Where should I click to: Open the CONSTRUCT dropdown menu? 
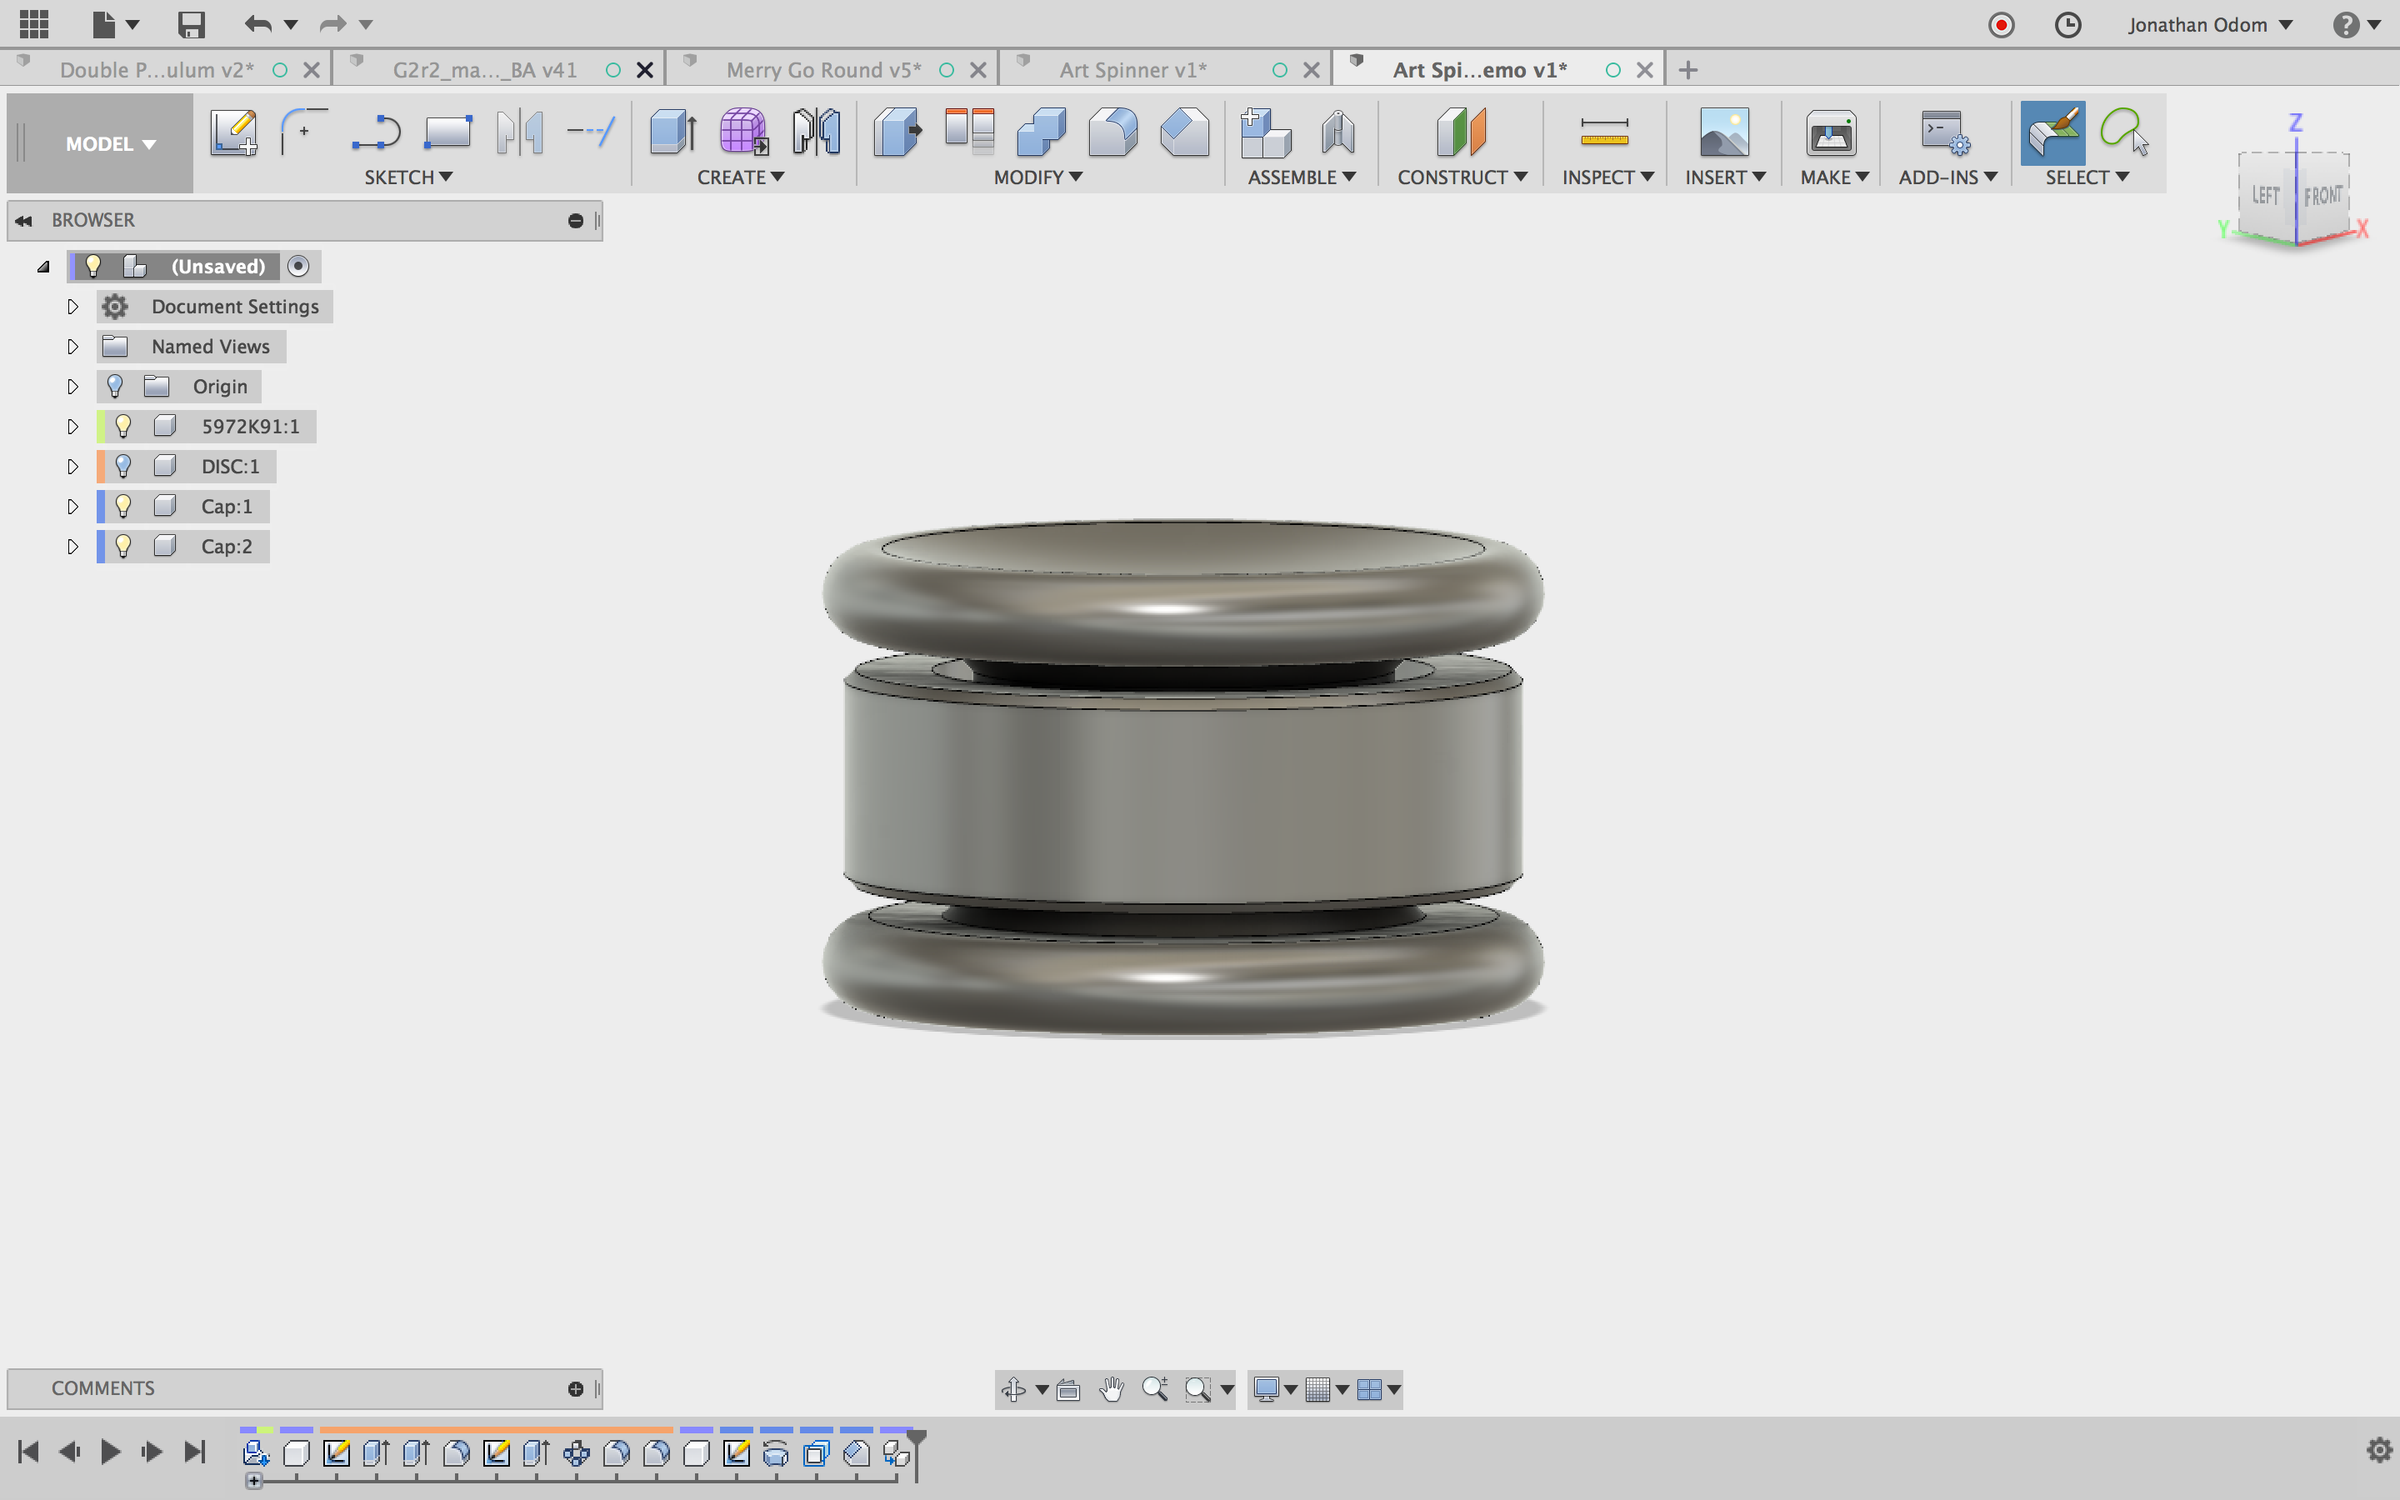[1461, 177]
